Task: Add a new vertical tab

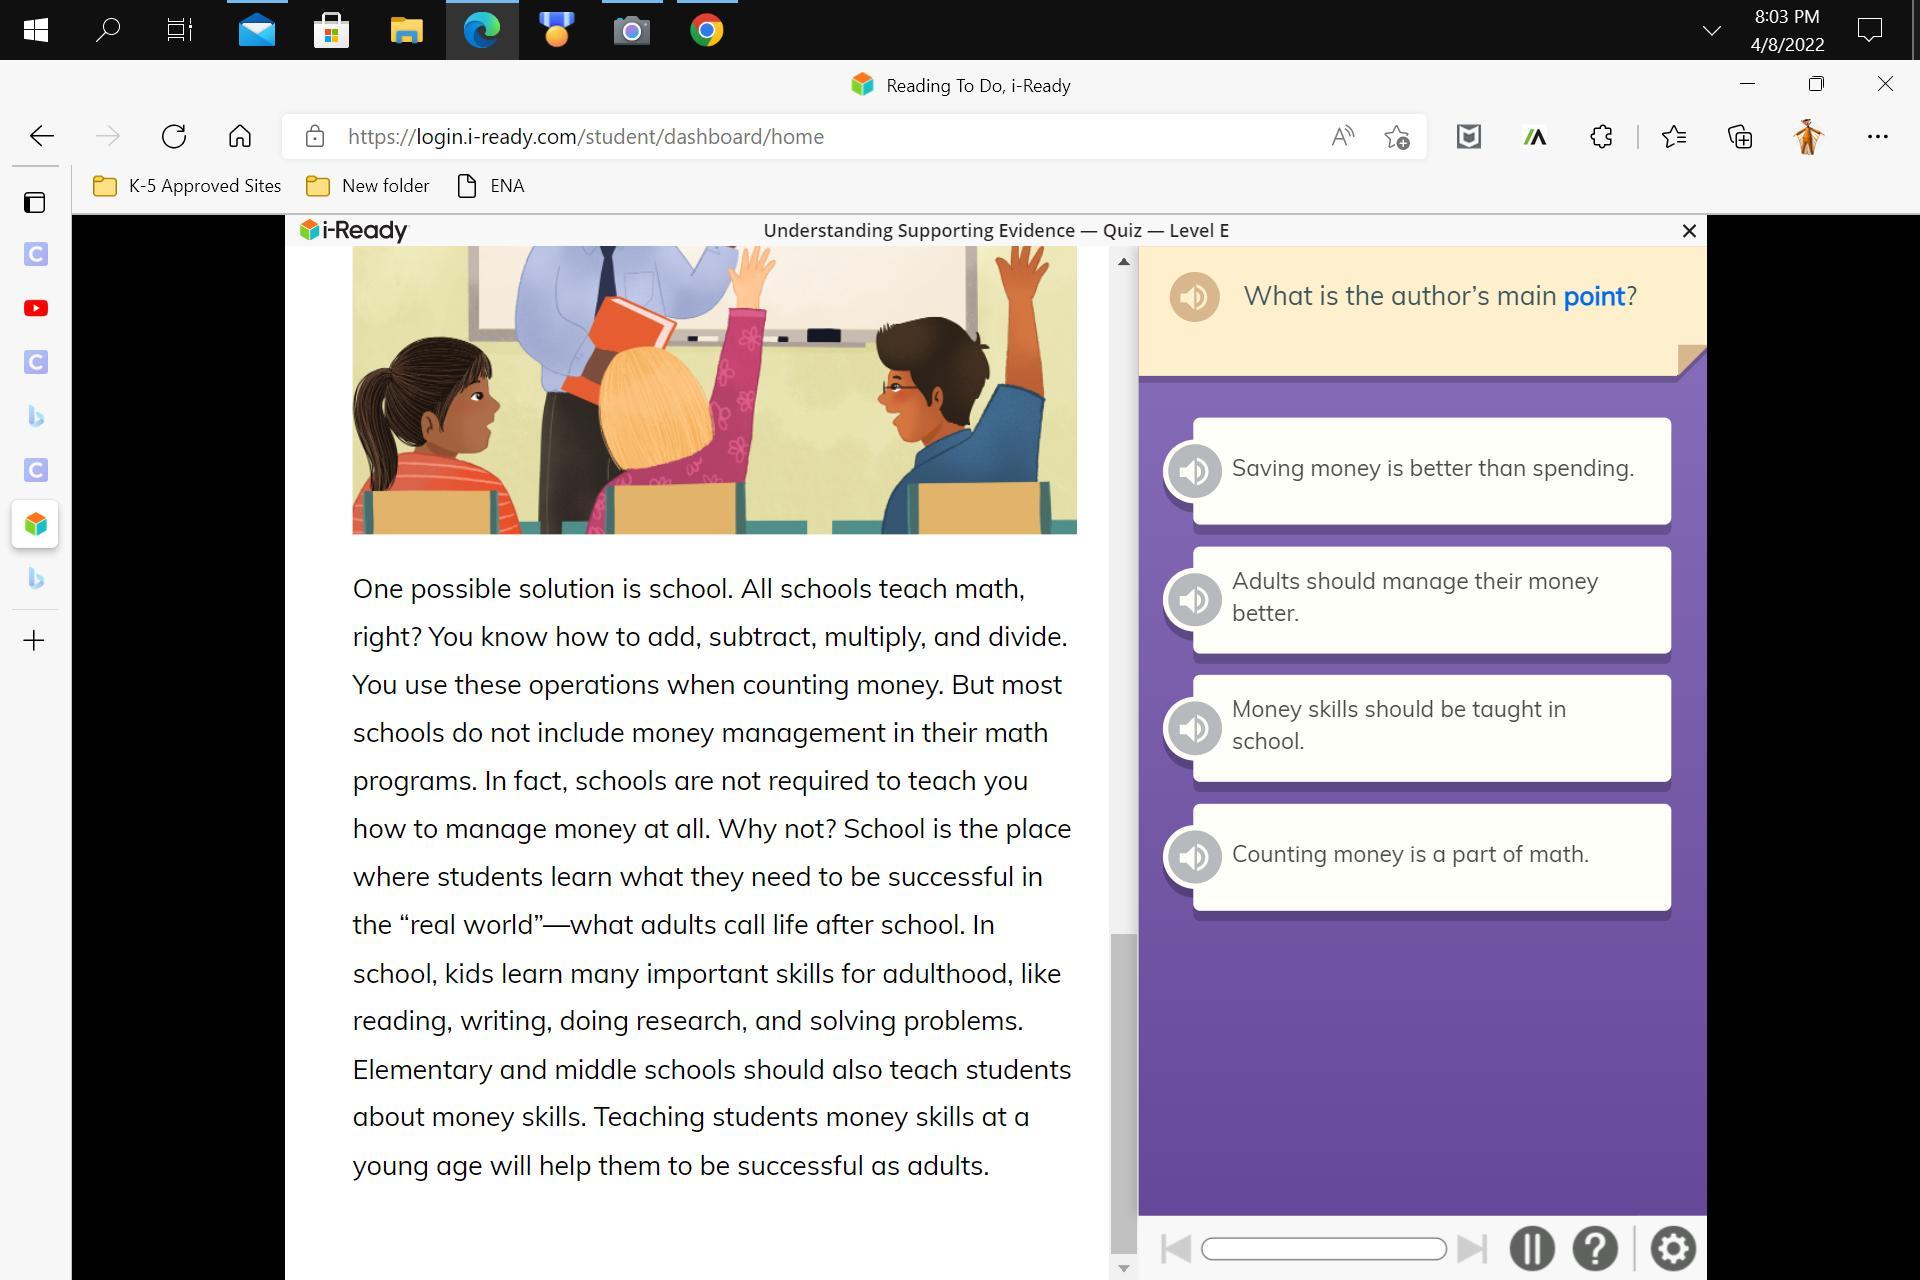Action: pos(34,640)
